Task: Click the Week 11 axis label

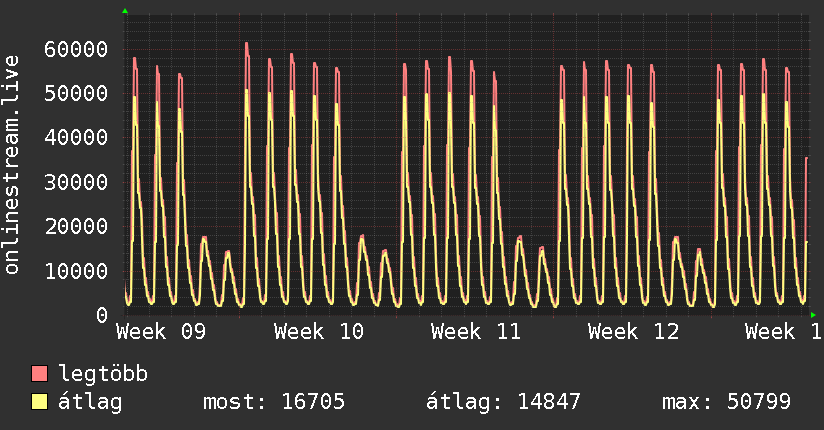Action: point(476,332)
